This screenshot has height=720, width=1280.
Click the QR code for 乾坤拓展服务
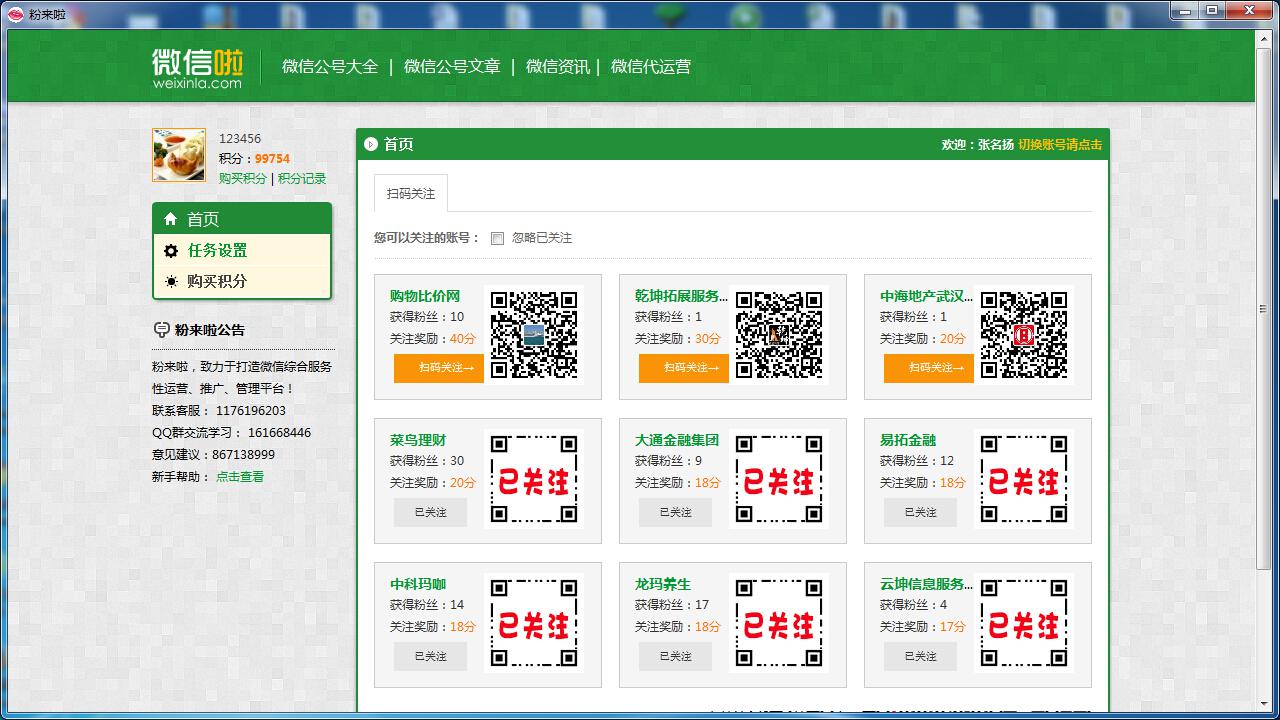tap(780, 333)
